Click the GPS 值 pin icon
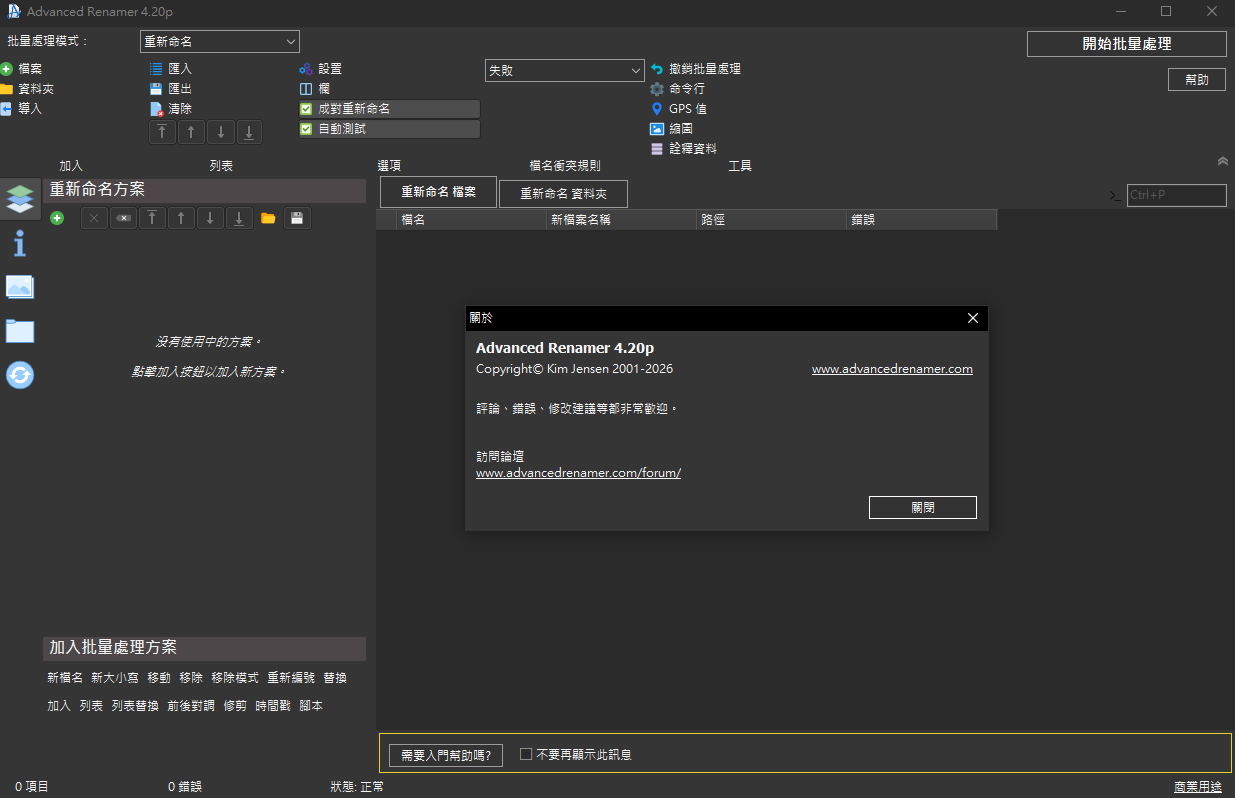 point(657,109)
